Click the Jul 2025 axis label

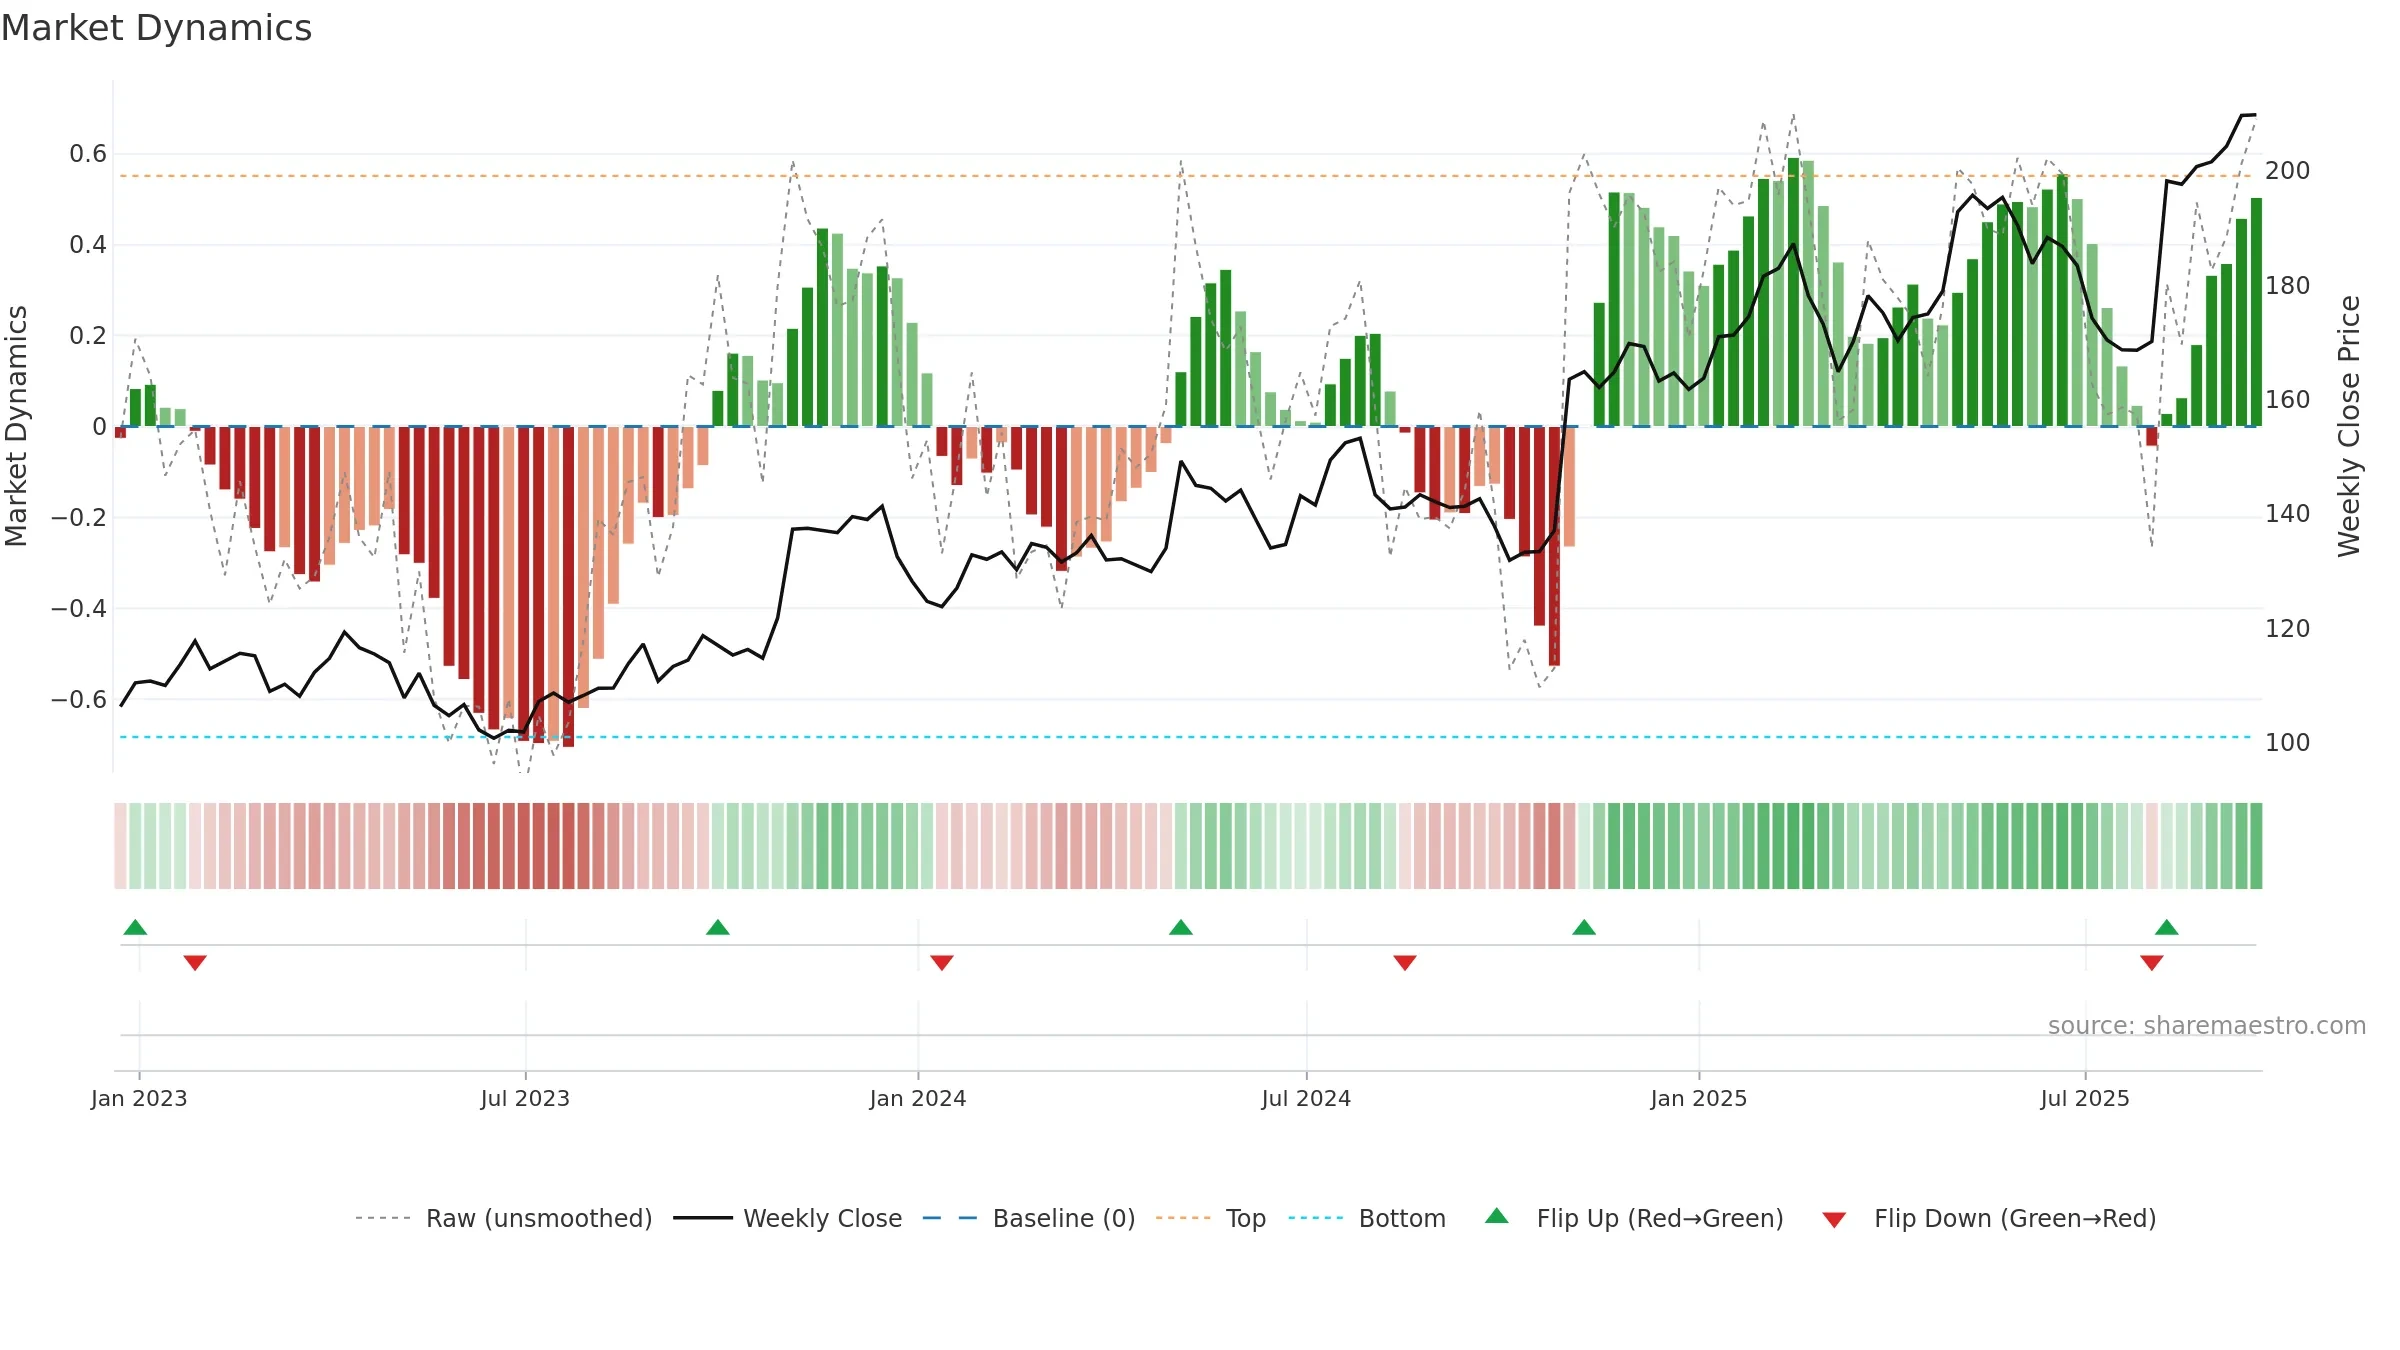pos(2085,1098)
